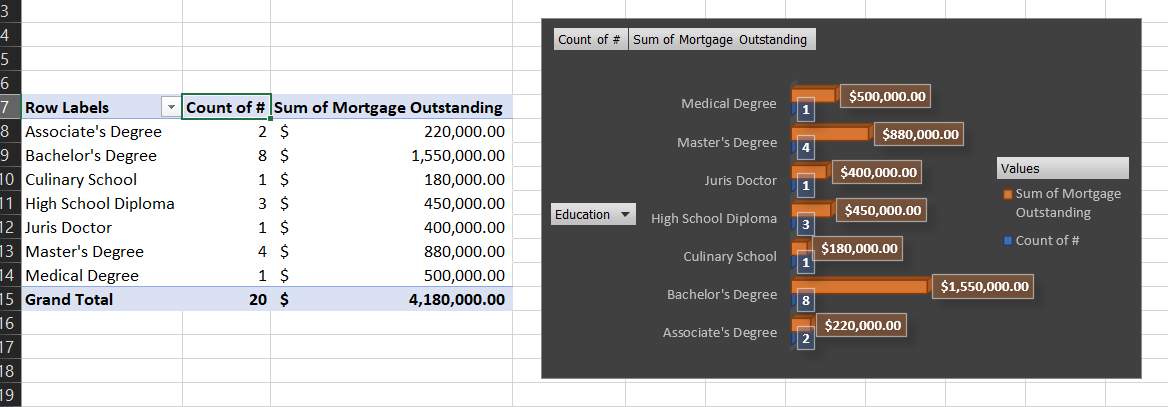Click the Bachelor's Degree row label cell

click(91, 156)
